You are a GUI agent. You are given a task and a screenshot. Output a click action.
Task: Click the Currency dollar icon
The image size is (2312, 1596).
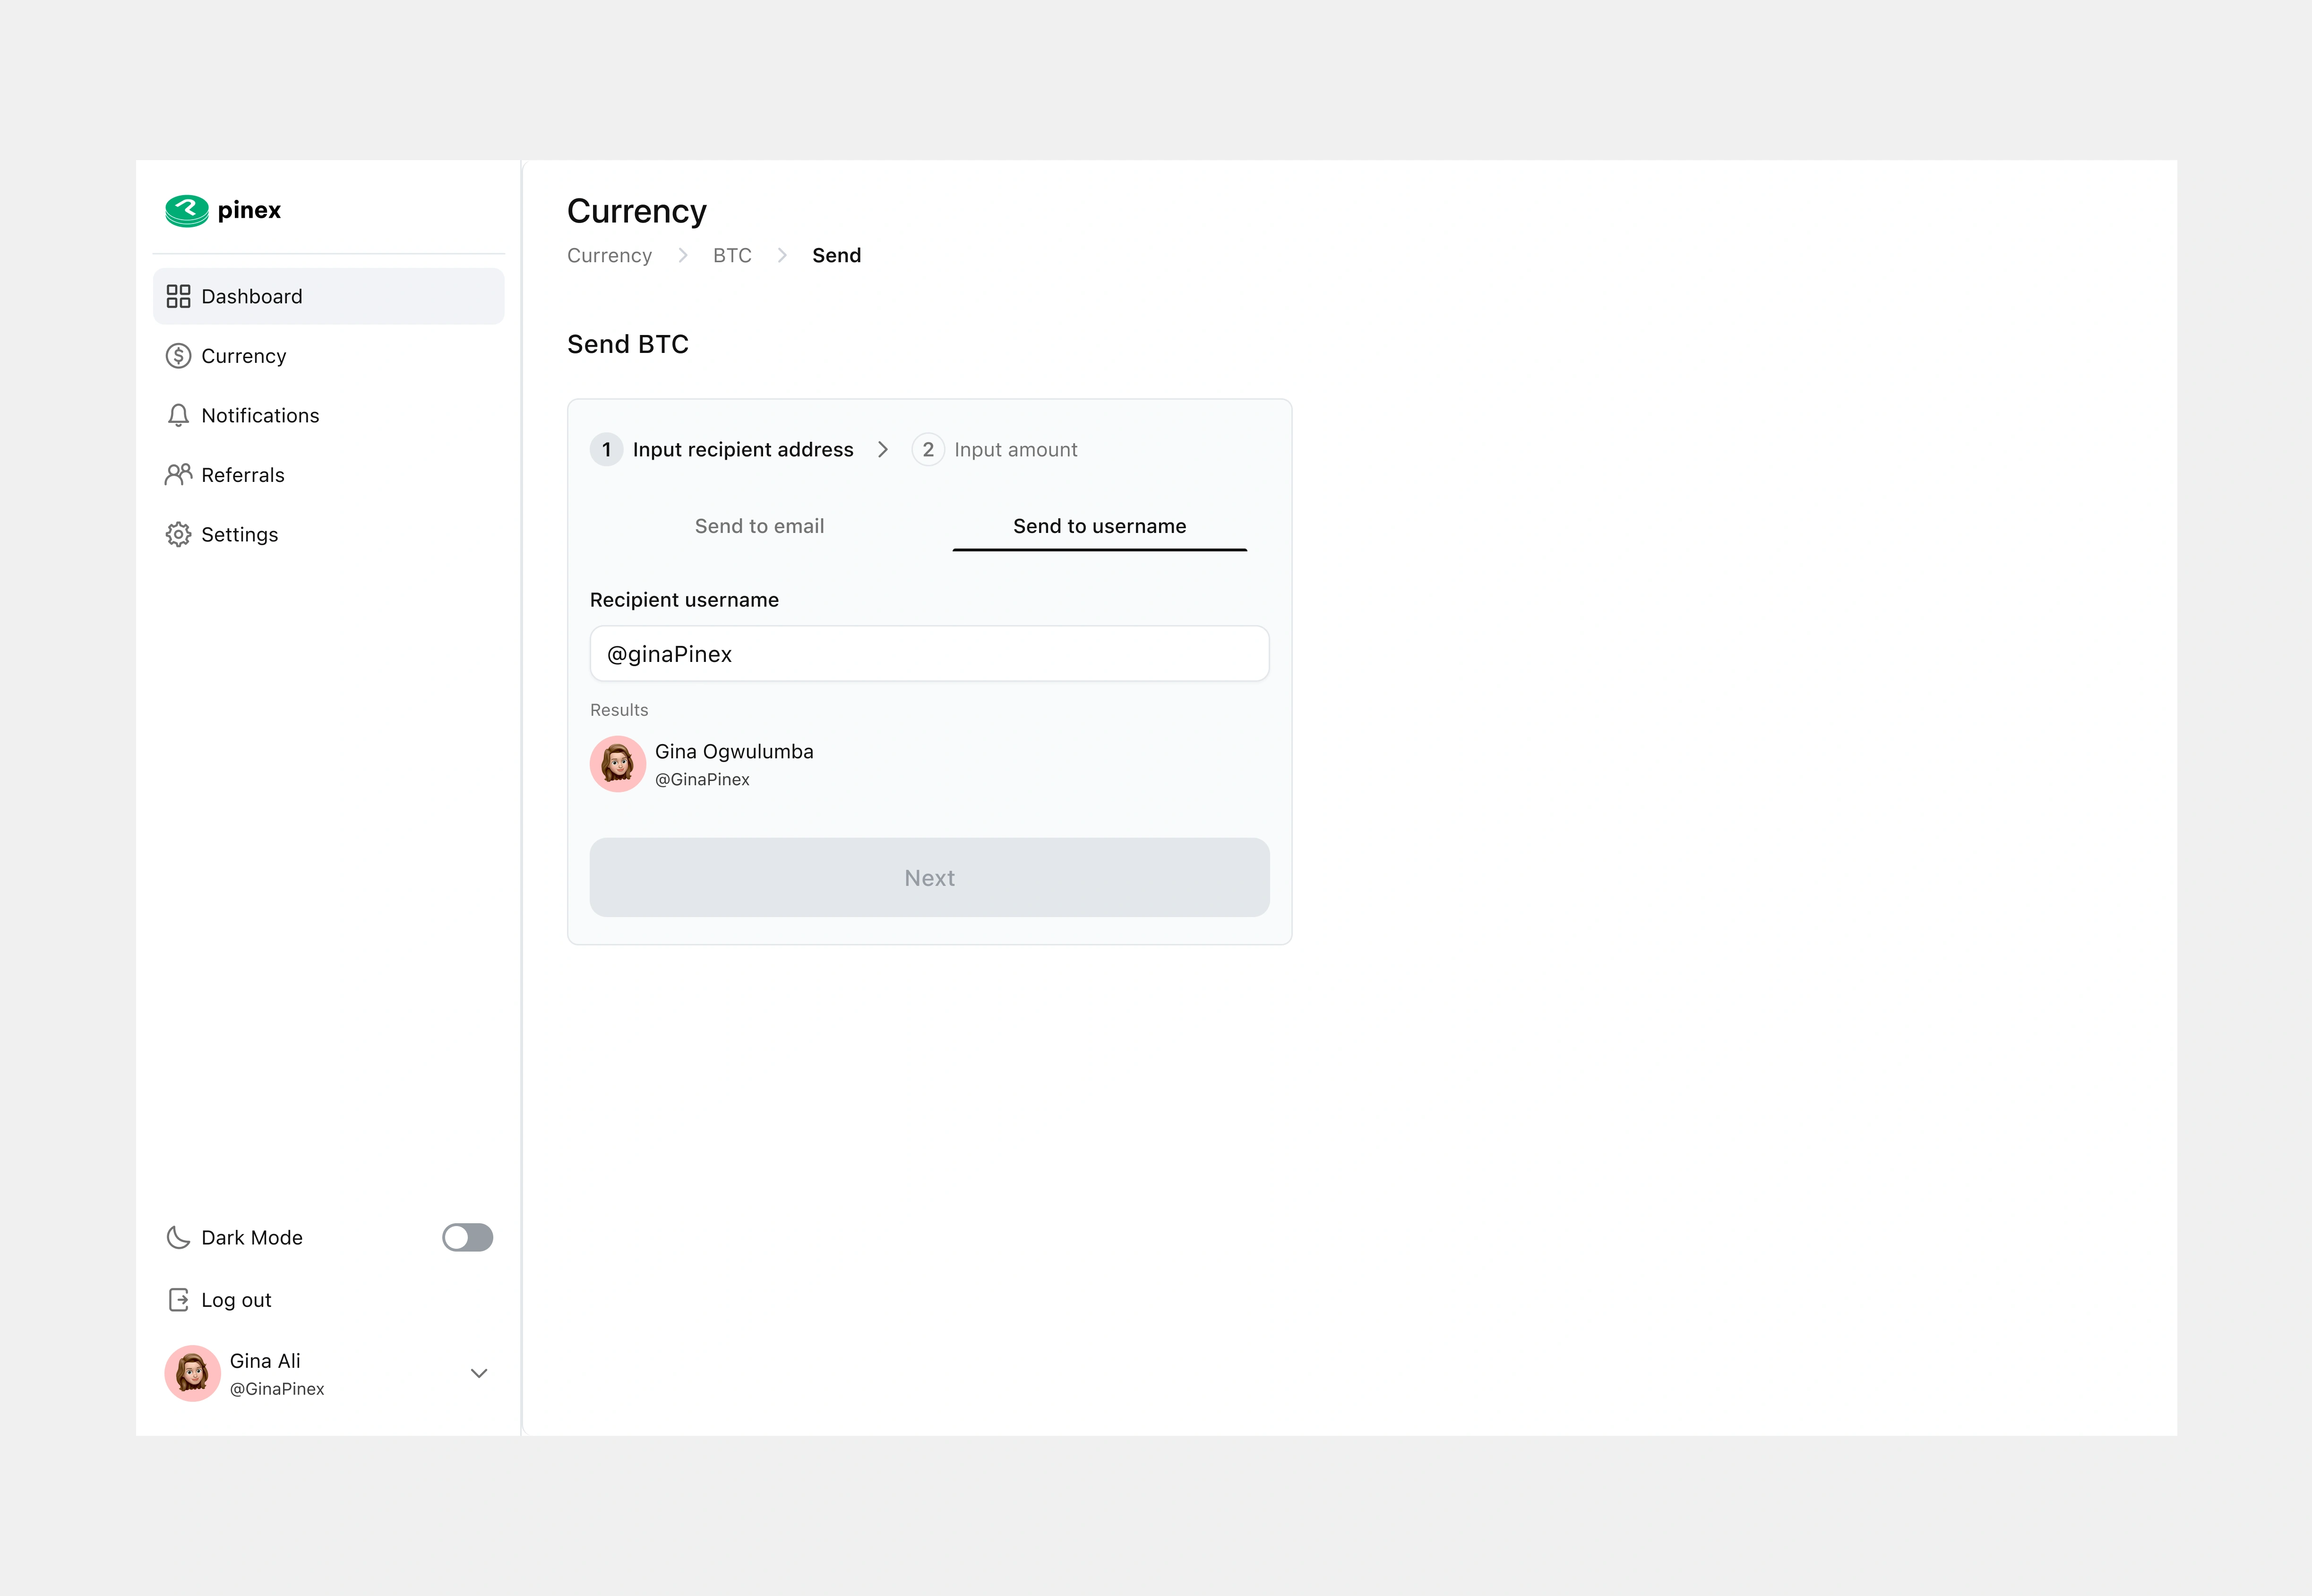tap(178, 356)
